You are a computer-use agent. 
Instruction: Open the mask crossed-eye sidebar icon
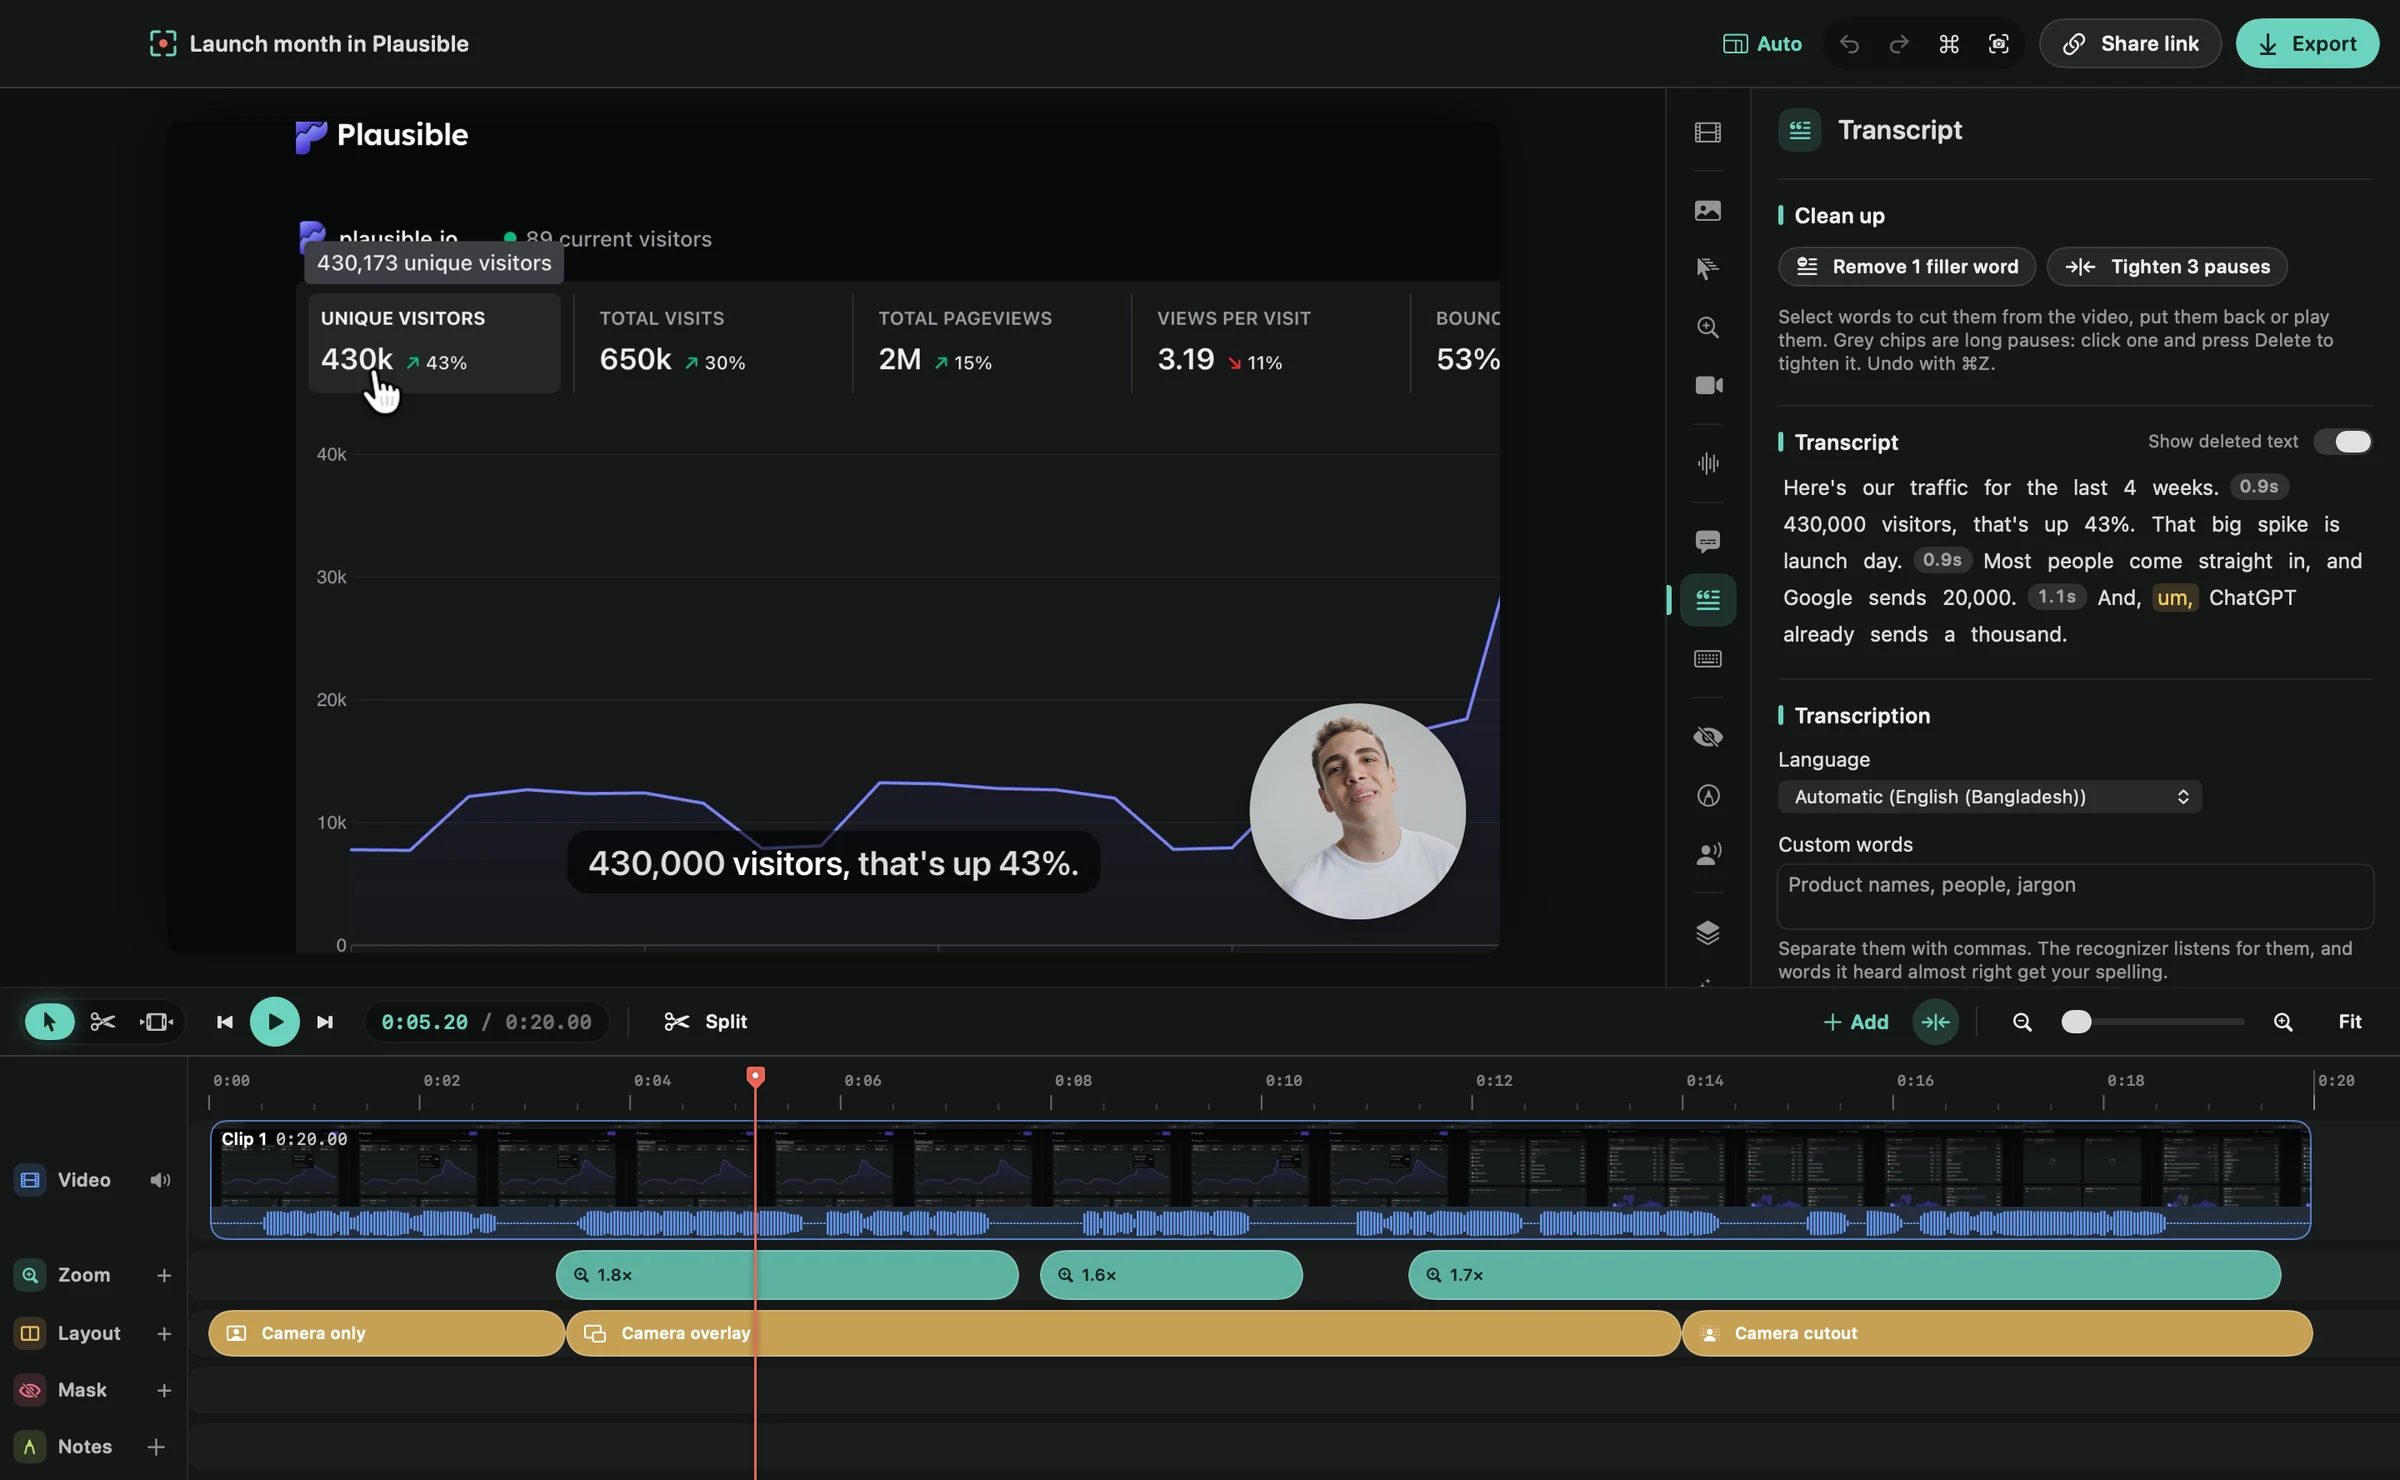pos(1708,737)
